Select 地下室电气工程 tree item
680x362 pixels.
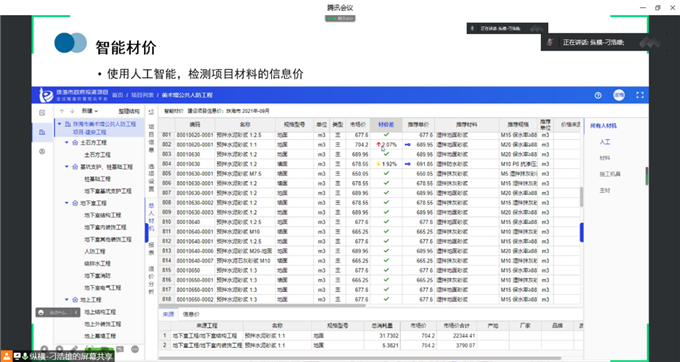point(103,288)
